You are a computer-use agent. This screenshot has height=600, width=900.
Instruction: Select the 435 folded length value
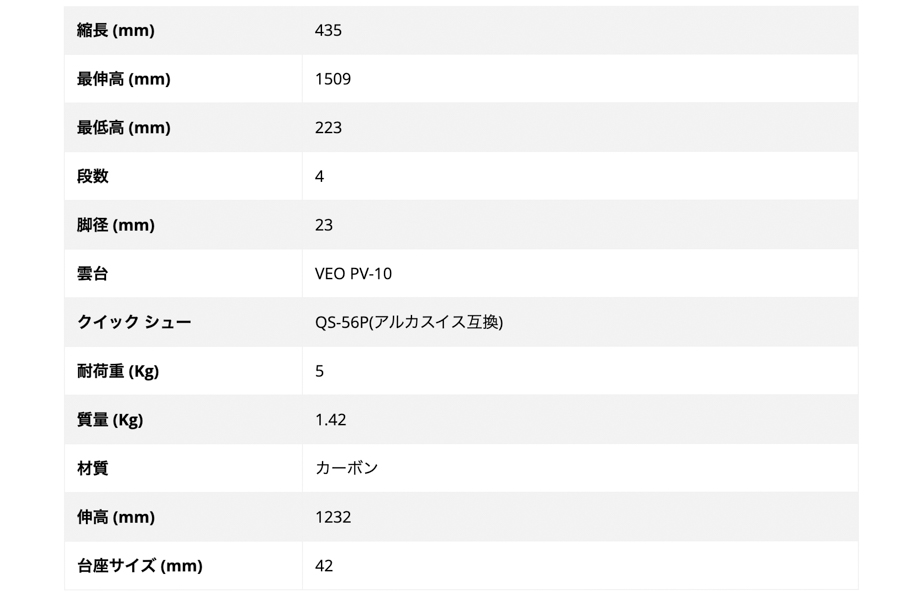(x=328, y=30)
